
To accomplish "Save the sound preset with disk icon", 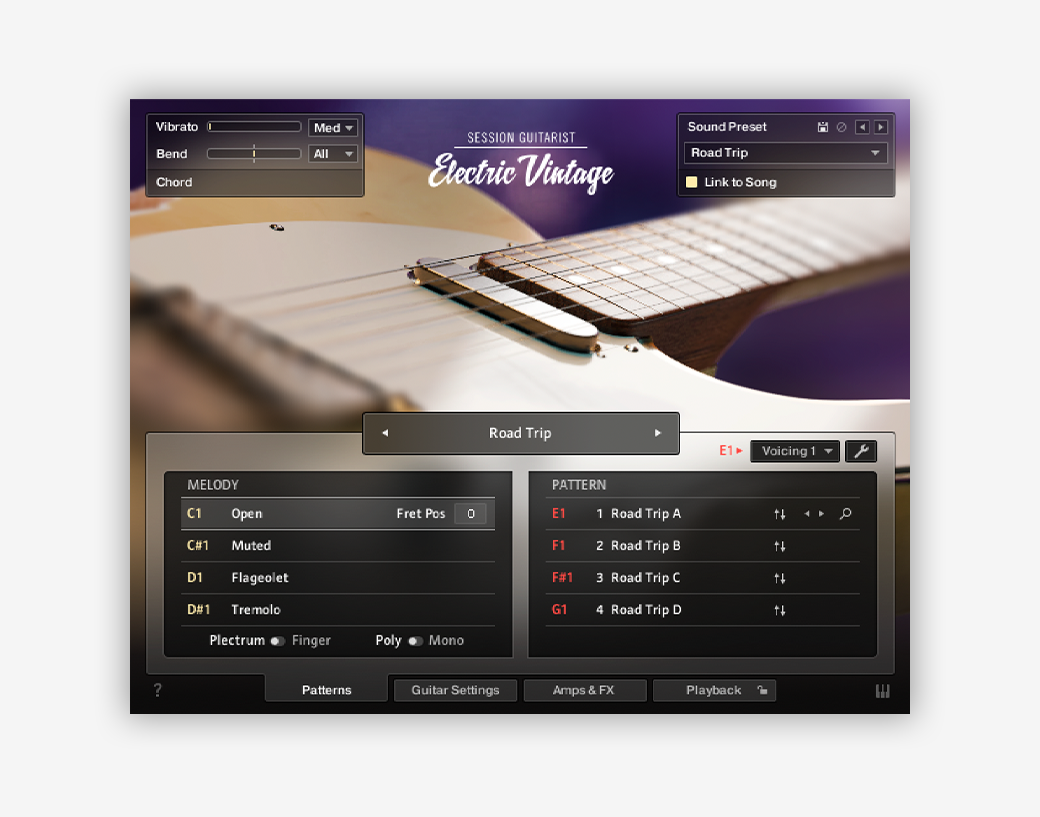I will click(822, 127).
